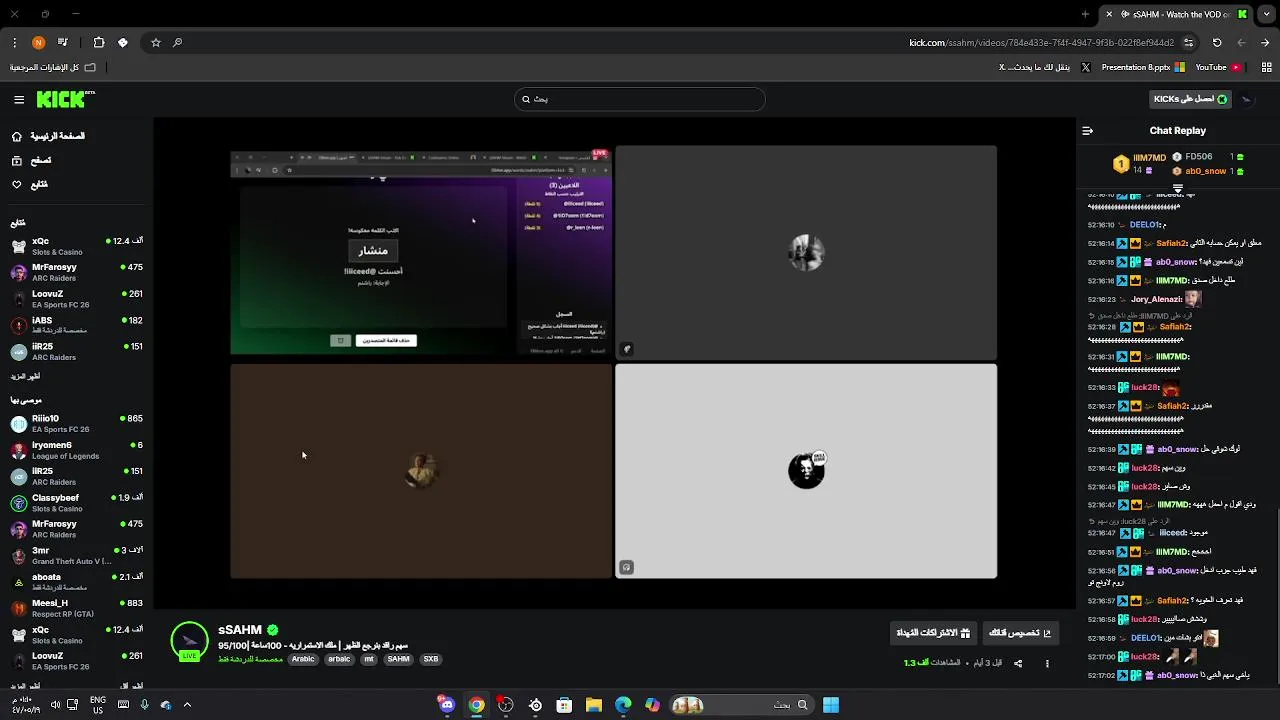Viewport: 1280px width, 720px height.
Task: Open a new Chrome tab
Action: click(x=1085, y=14)
